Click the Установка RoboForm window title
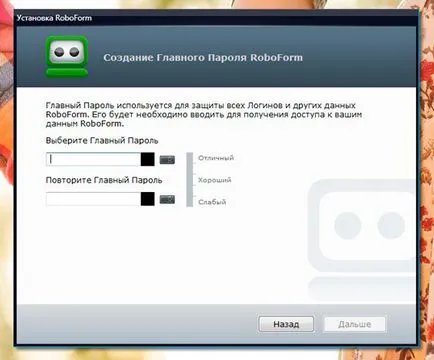 click(54, 18)
